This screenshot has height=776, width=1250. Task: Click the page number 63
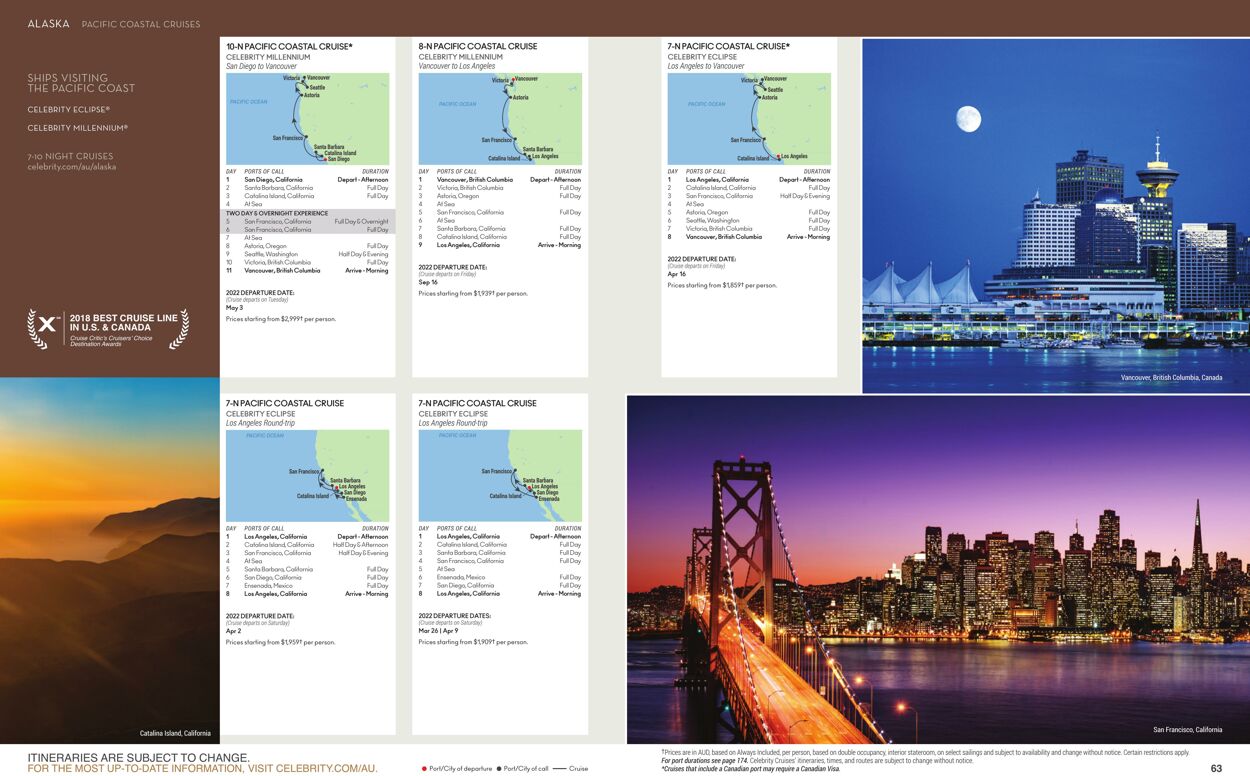pyautogui.click(x=1216, y=768)
